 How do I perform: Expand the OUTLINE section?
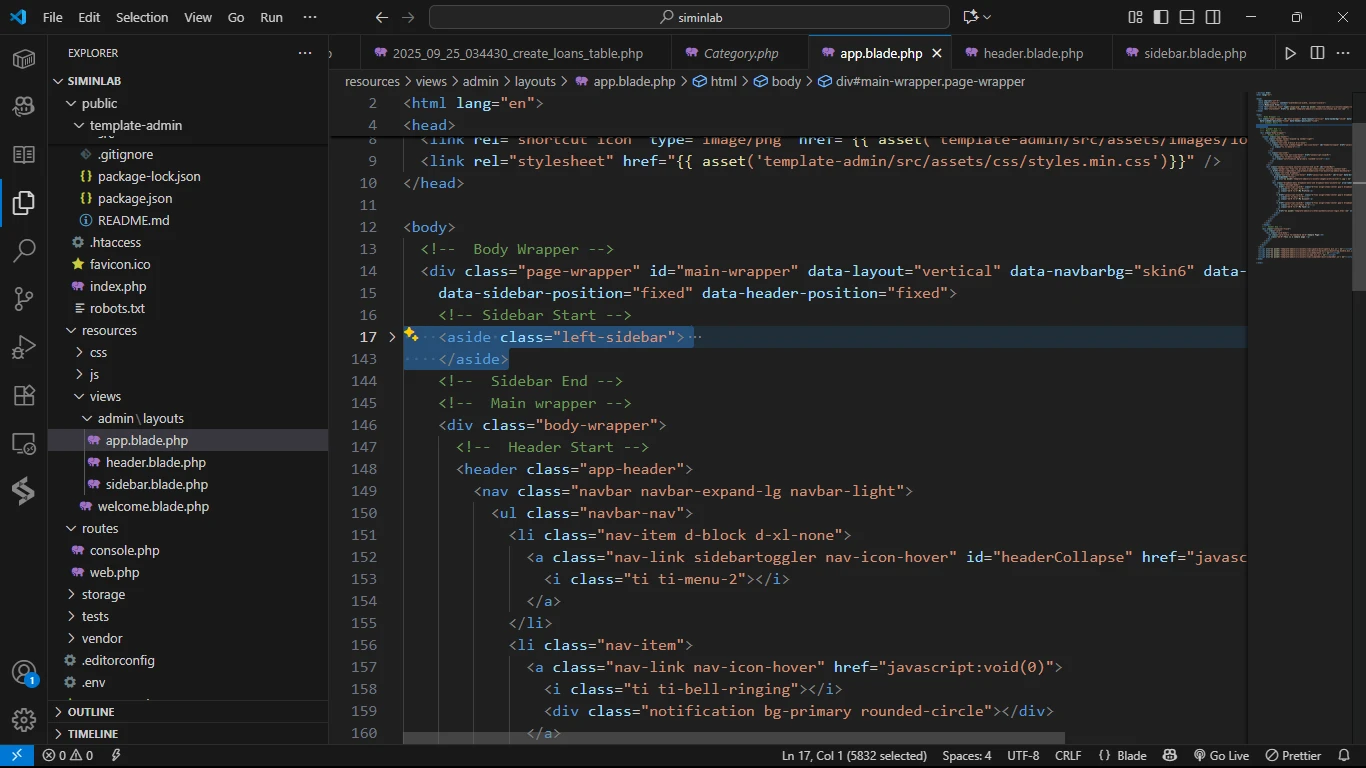(91, 712)
